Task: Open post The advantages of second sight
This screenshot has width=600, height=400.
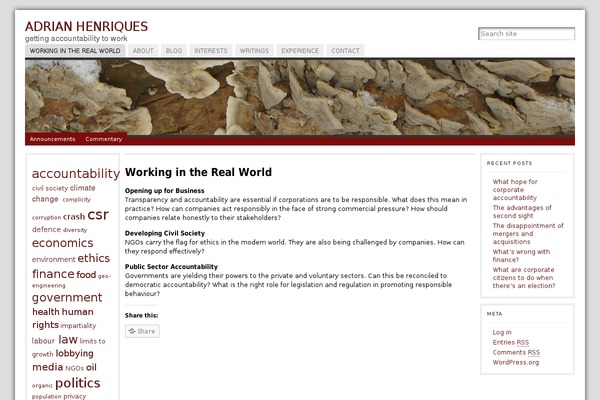Action: [x=522, y=212]
